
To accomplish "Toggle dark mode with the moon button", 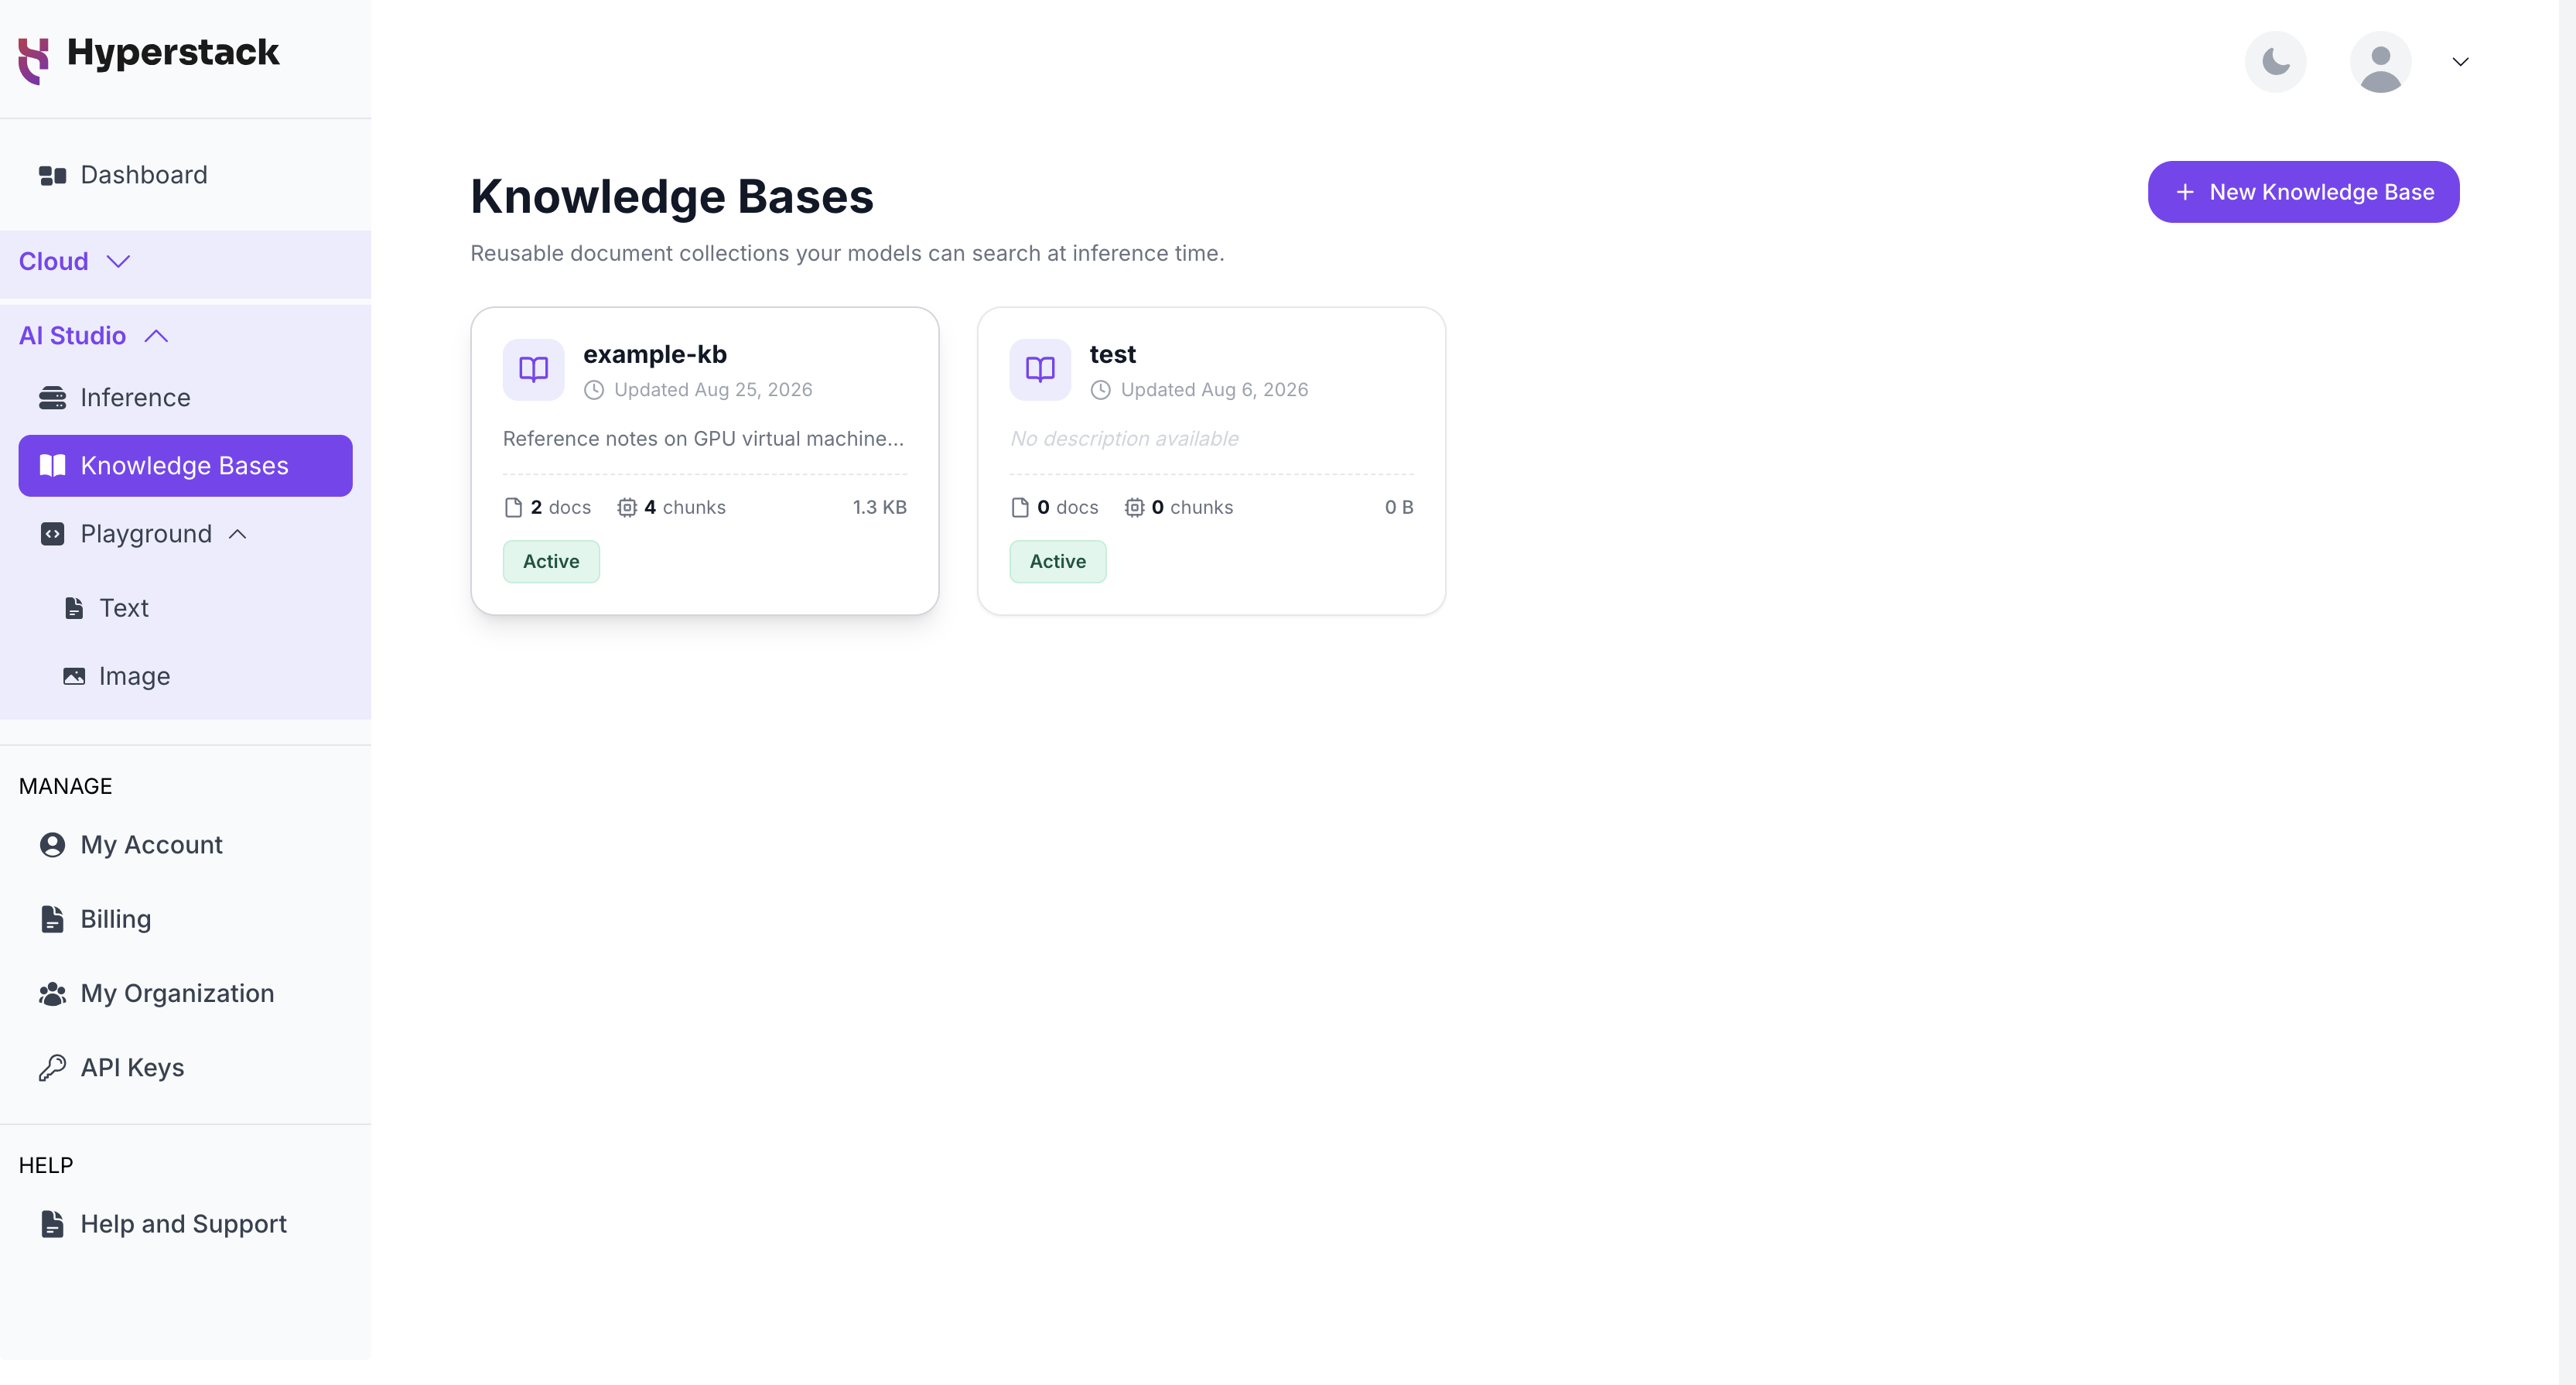I will pos(2275,62).
